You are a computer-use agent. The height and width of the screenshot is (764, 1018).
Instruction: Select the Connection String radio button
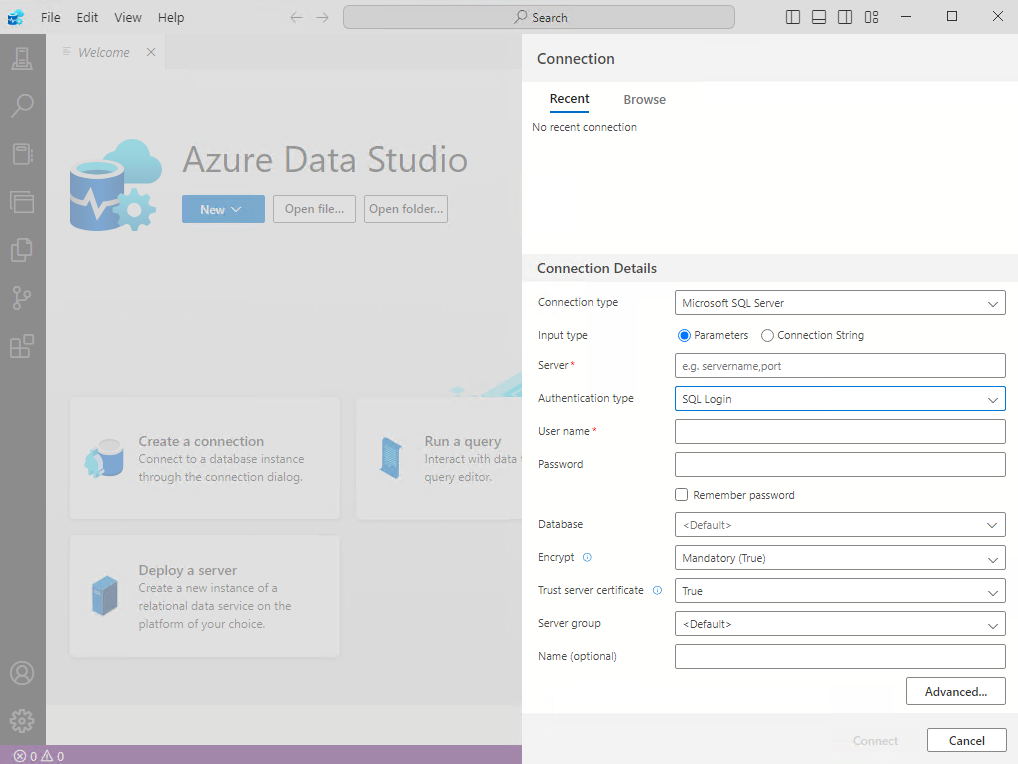(768, 335)
